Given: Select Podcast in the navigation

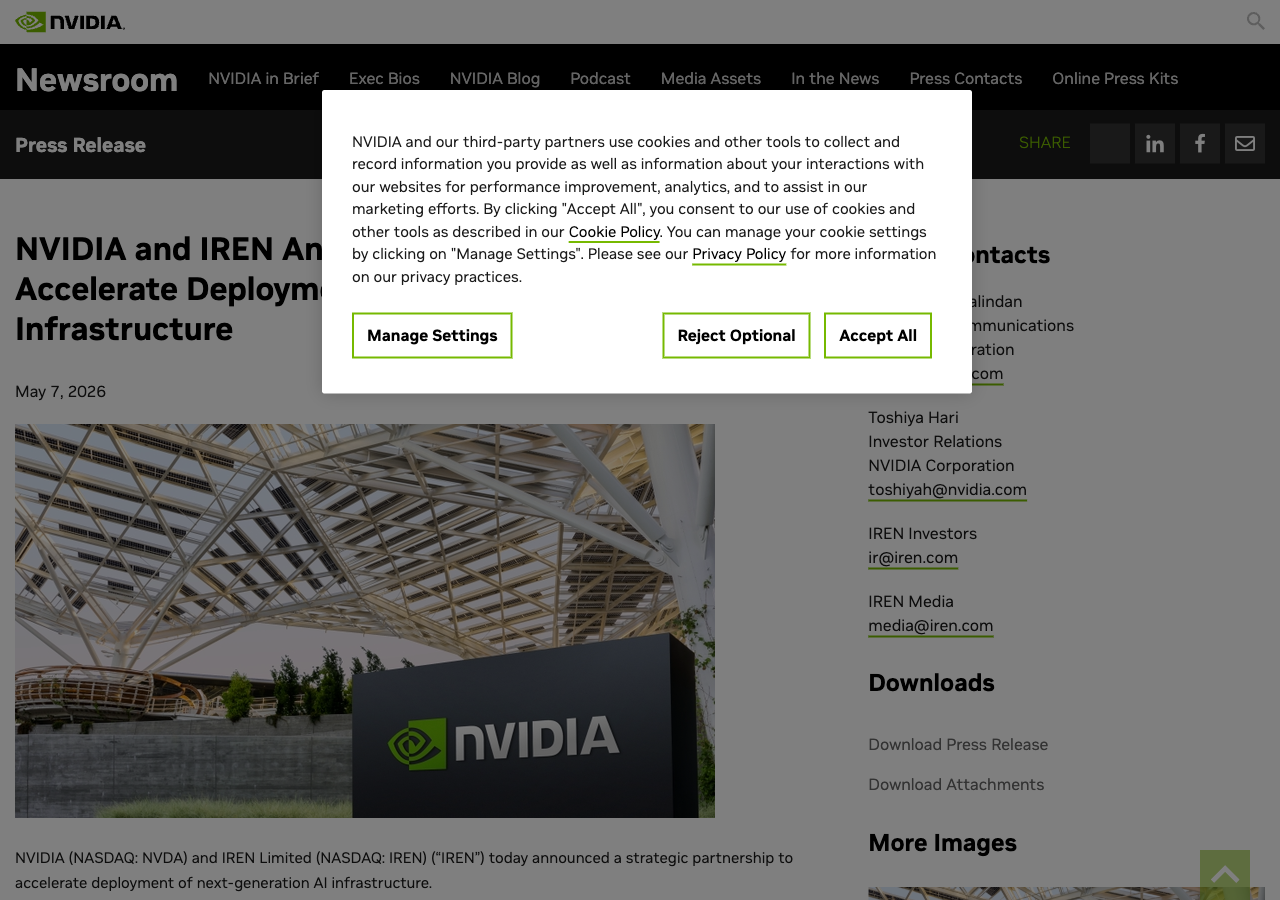Looking at the screenshot, I should tap(600, 78).
